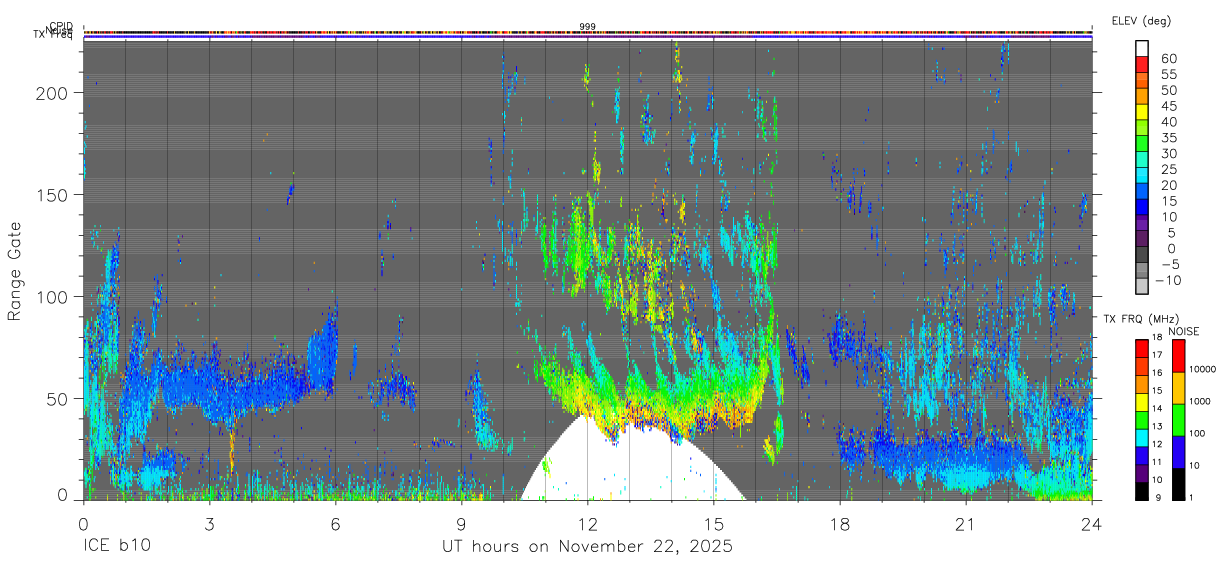
Task: Click the light gray bottom segment of the ELEV bar
Action: pyautogui.click(x=1143, y=285)
